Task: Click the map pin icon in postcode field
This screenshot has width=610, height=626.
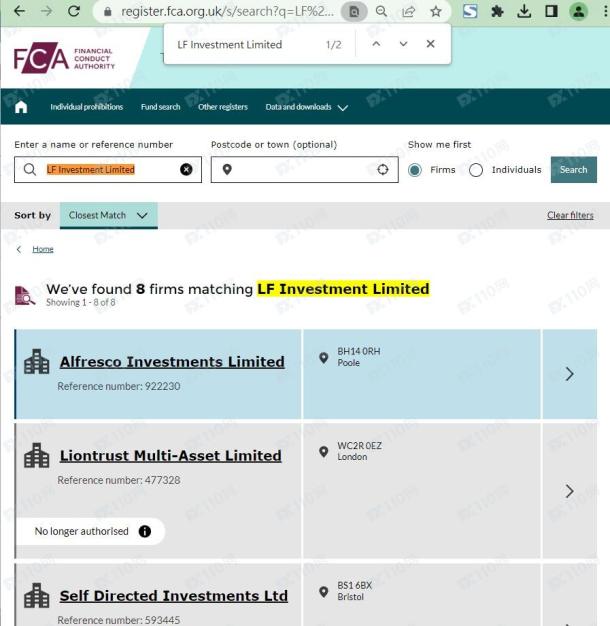Action: 227,170
